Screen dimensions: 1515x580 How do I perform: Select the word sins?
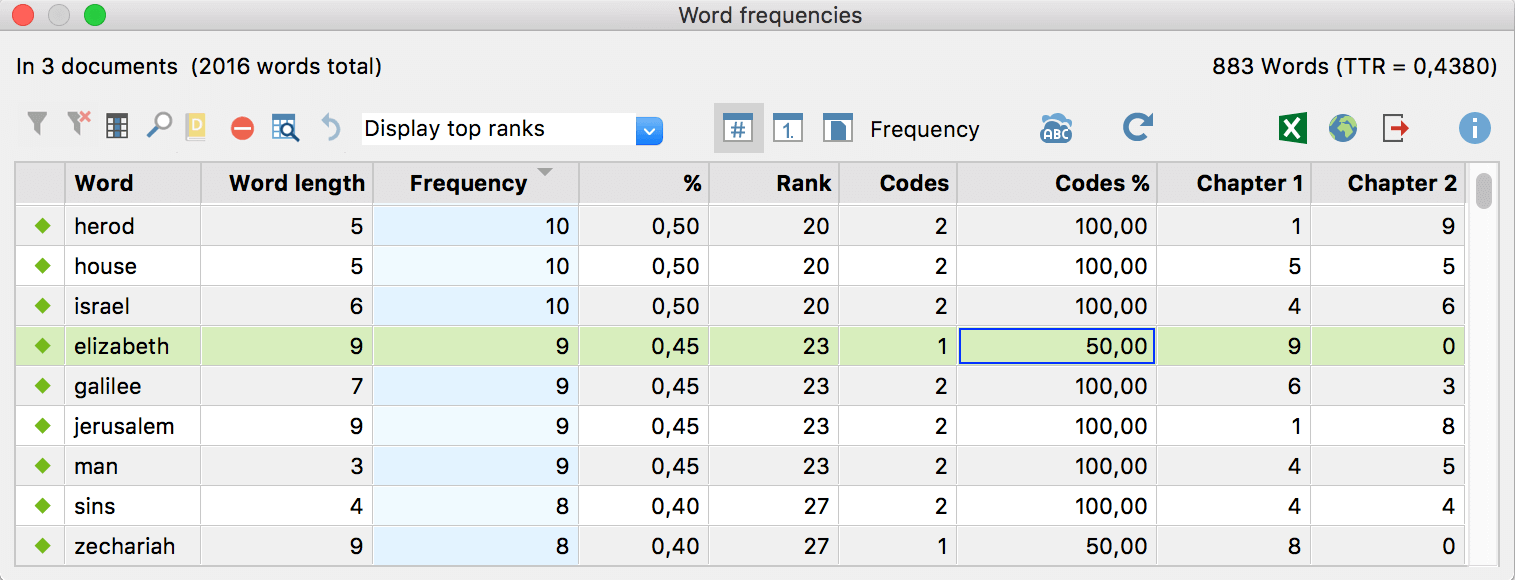point(95,506)
